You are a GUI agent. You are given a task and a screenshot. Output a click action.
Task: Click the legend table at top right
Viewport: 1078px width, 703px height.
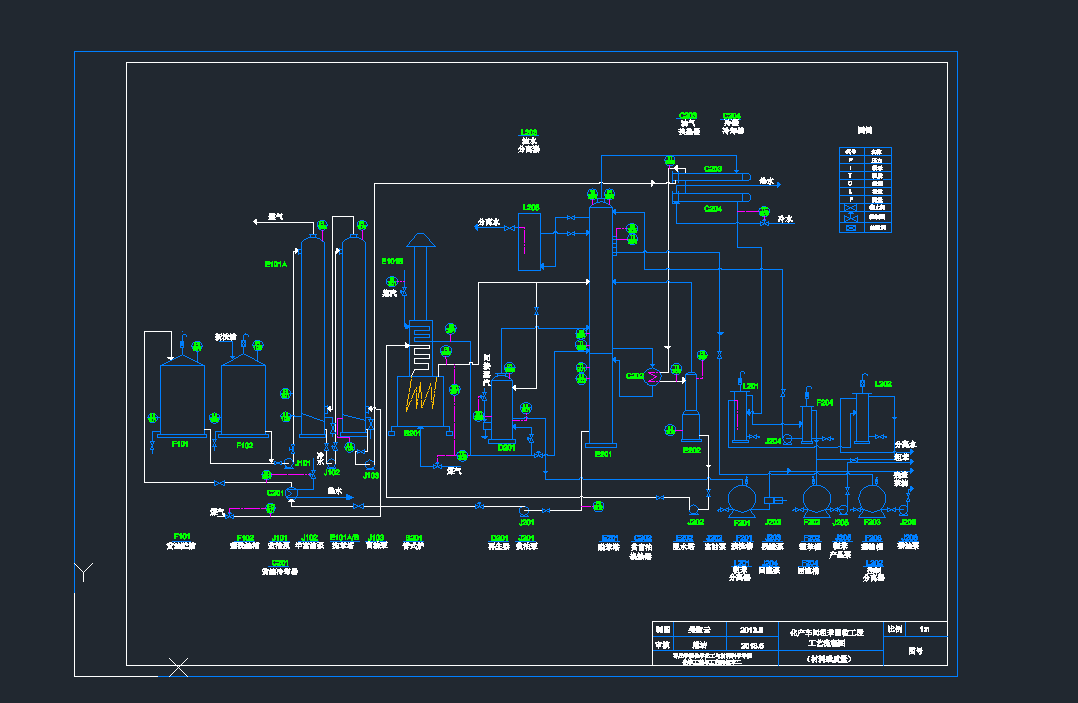point(864,190)
